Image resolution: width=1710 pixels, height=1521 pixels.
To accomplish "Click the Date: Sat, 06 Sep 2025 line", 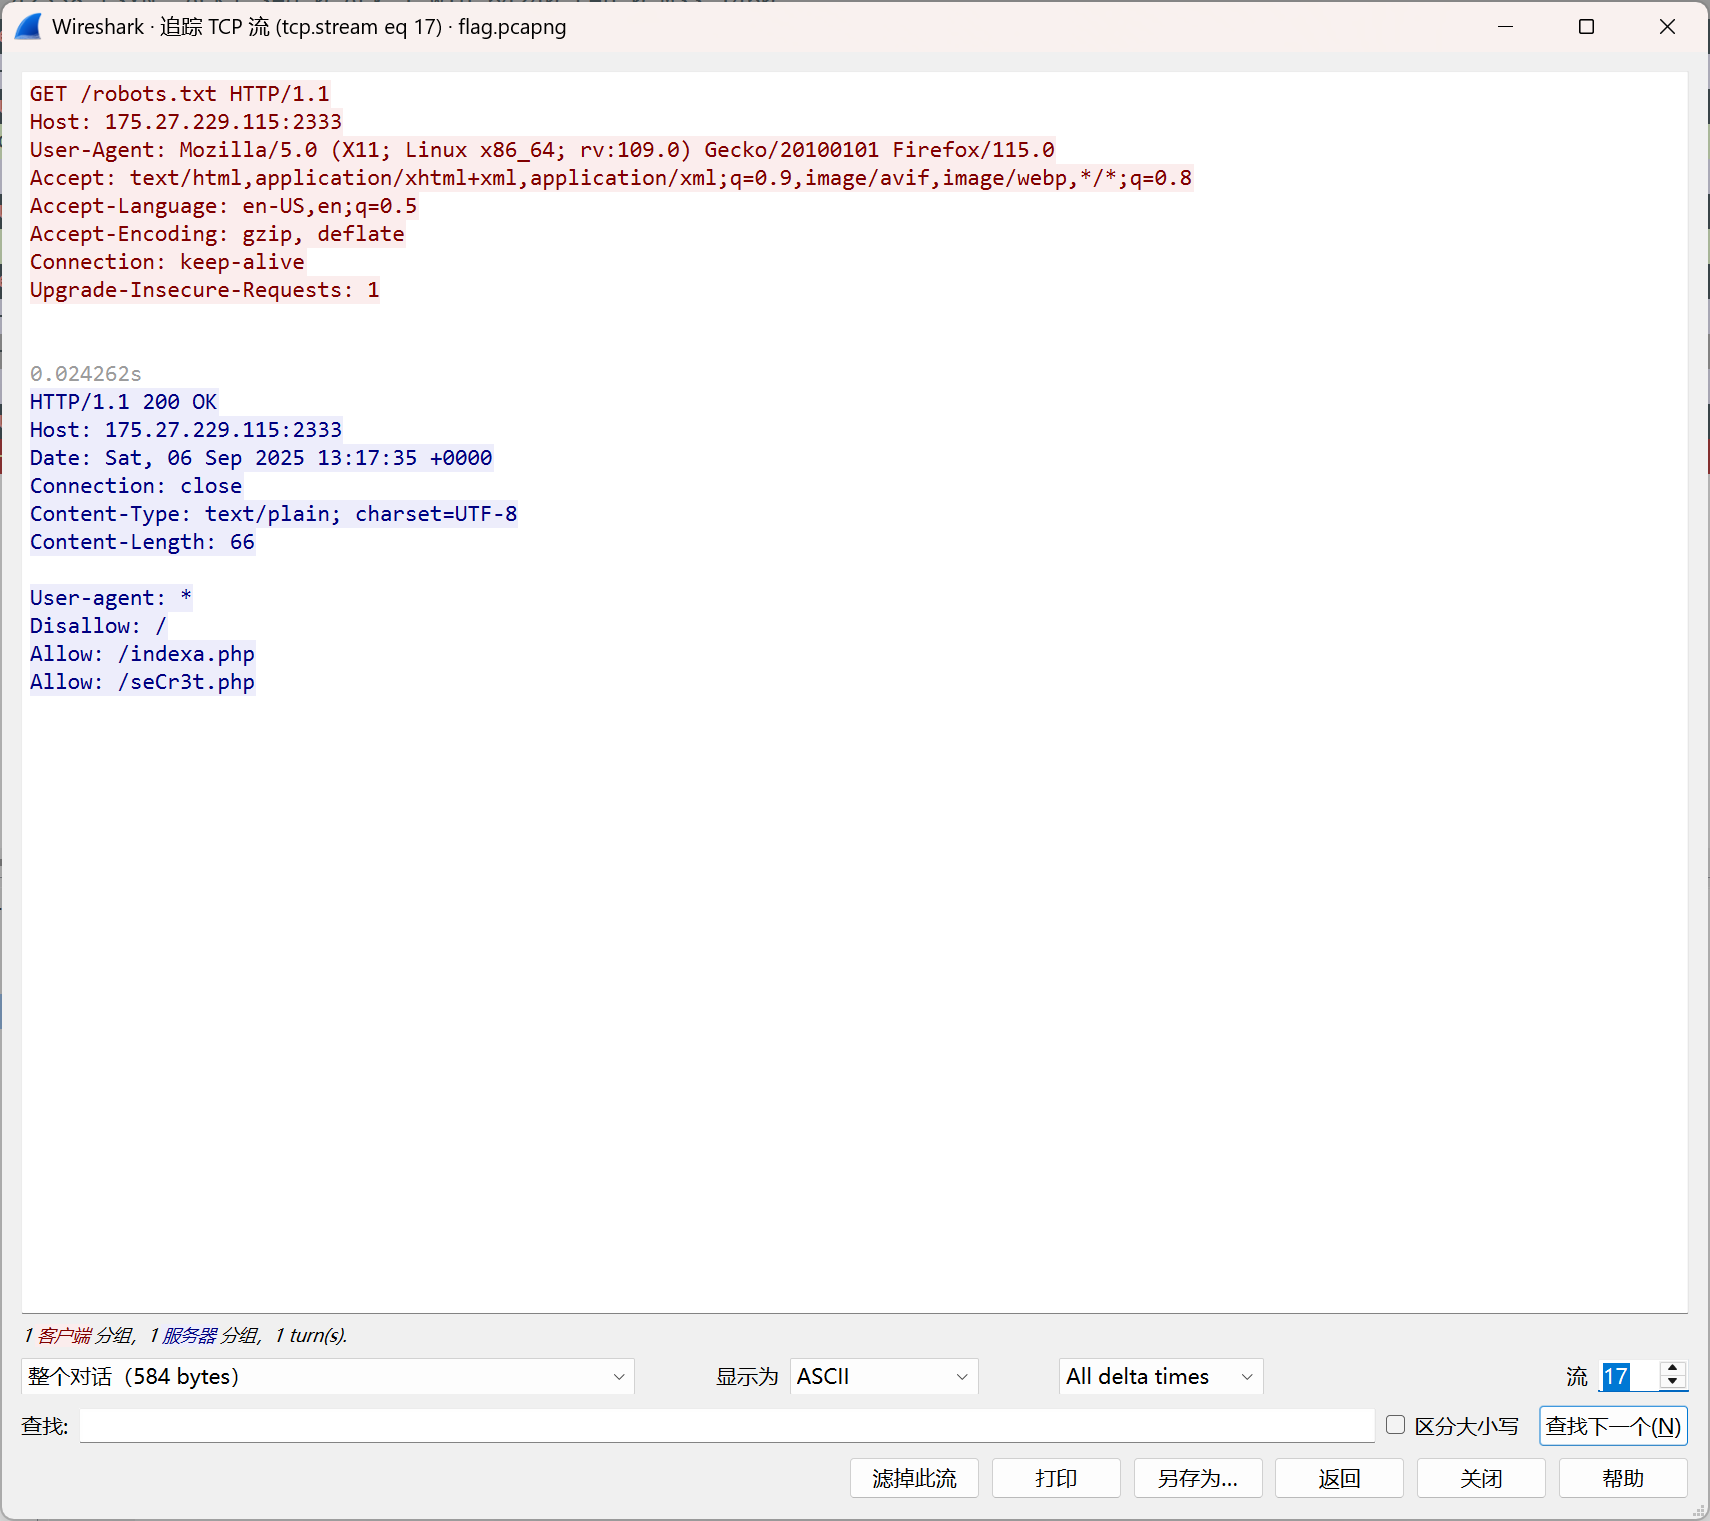I will (x=261, y=458).
